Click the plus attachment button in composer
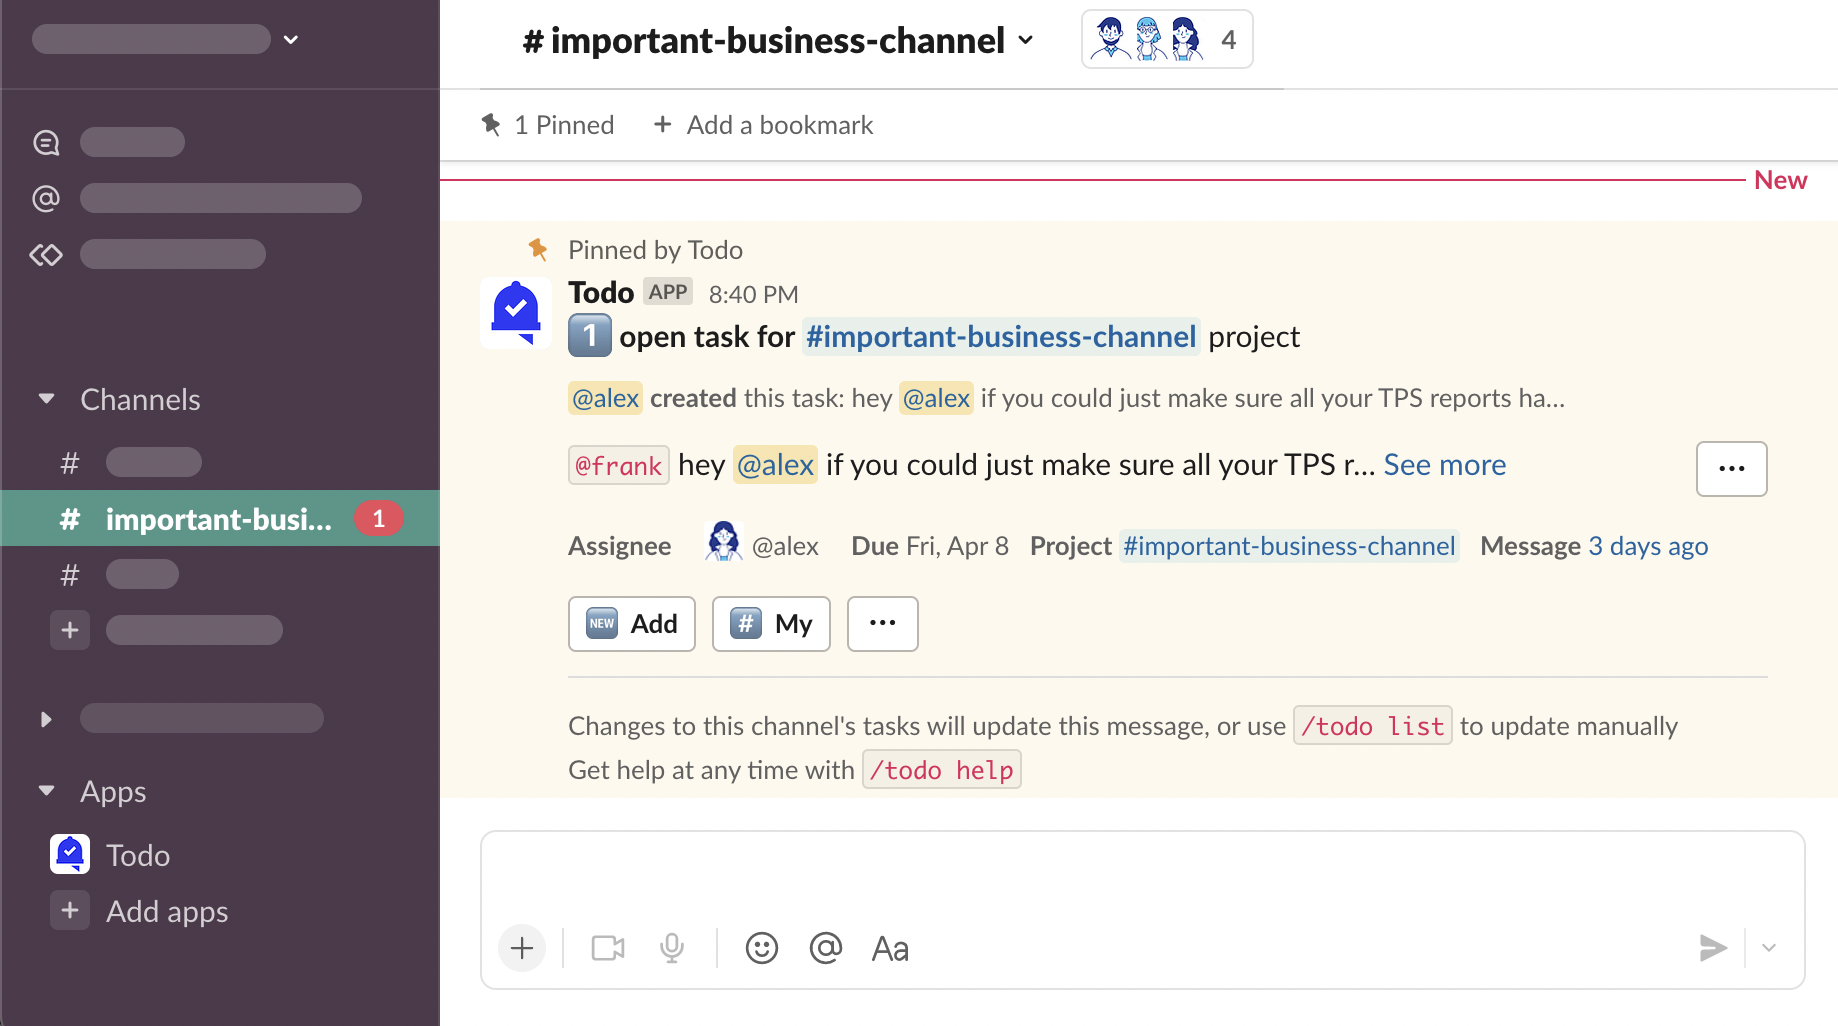Viewport: 1838px width, 1026px height. (x=522, y=948)
